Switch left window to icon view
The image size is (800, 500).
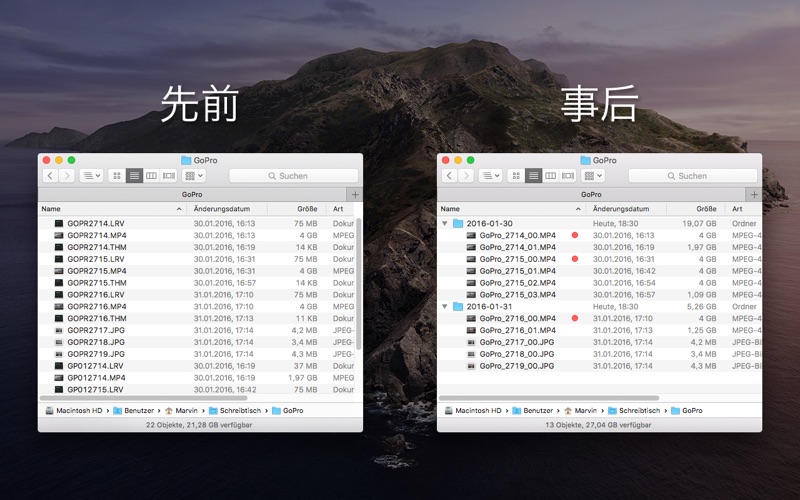(117, 176)
